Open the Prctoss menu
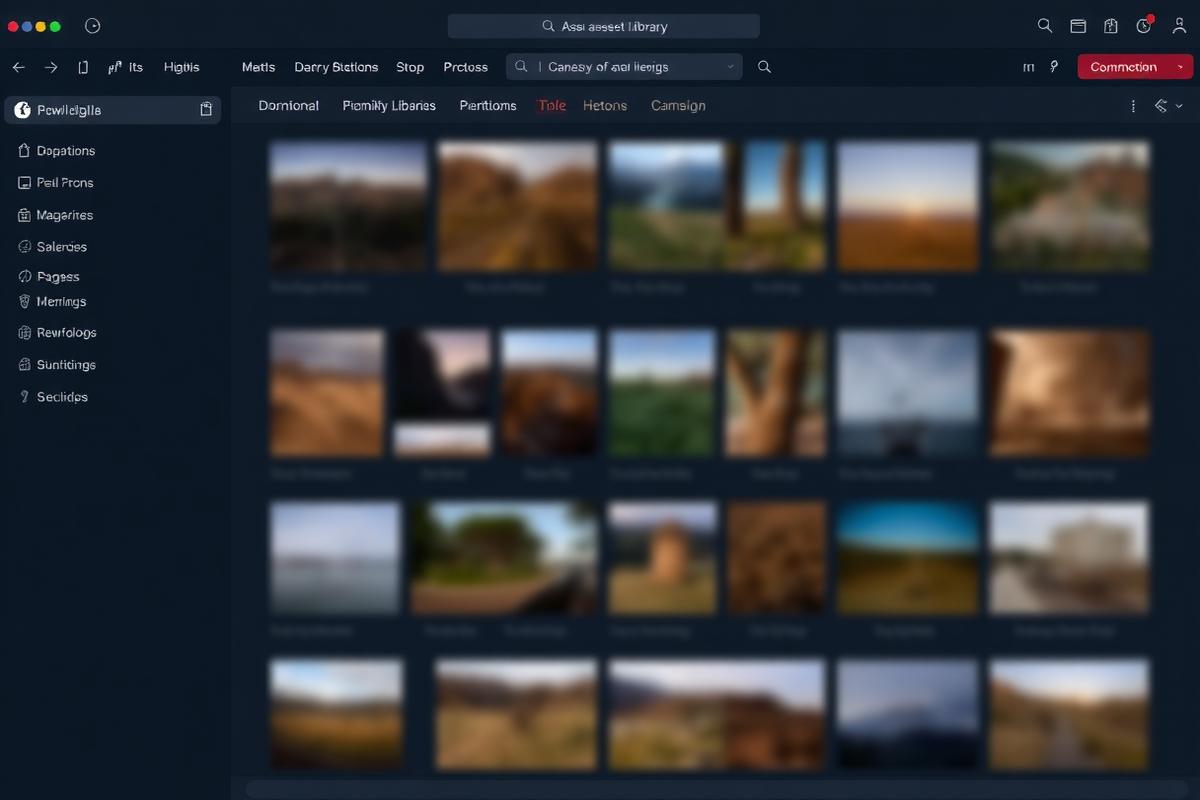The width and height of the screenshot is (1200, 800). tap(466, 67)
